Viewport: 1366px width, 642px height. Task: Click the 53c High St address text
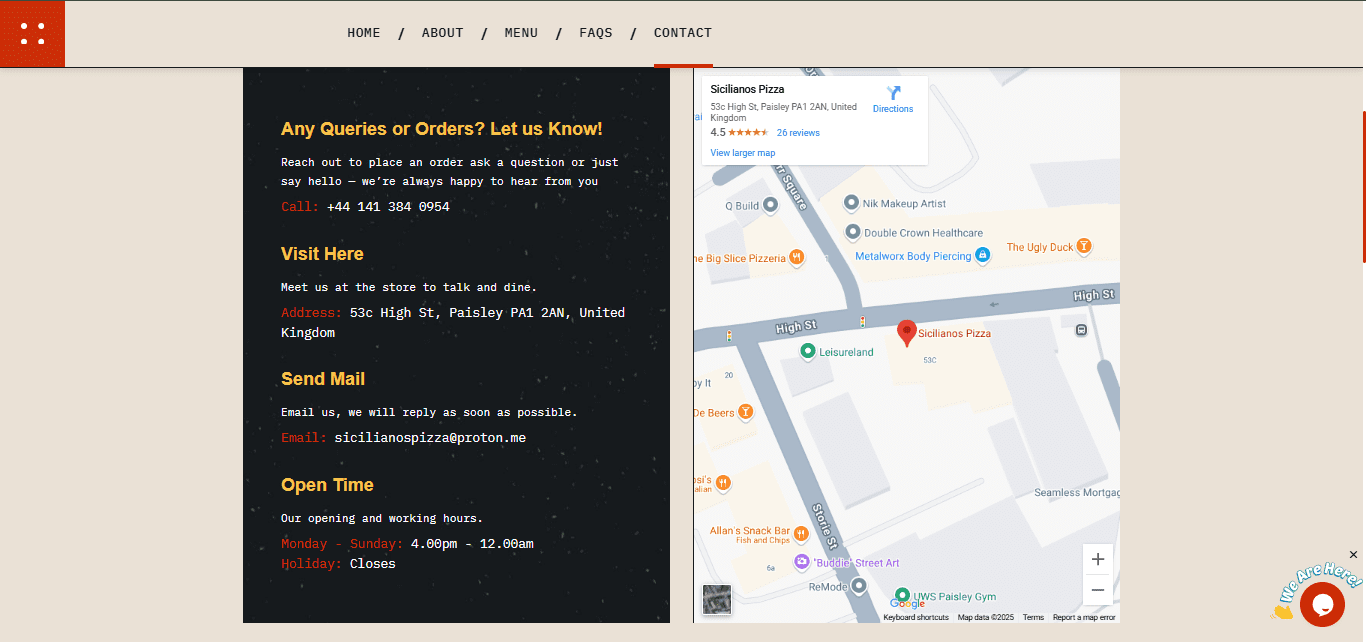(453, 323)
